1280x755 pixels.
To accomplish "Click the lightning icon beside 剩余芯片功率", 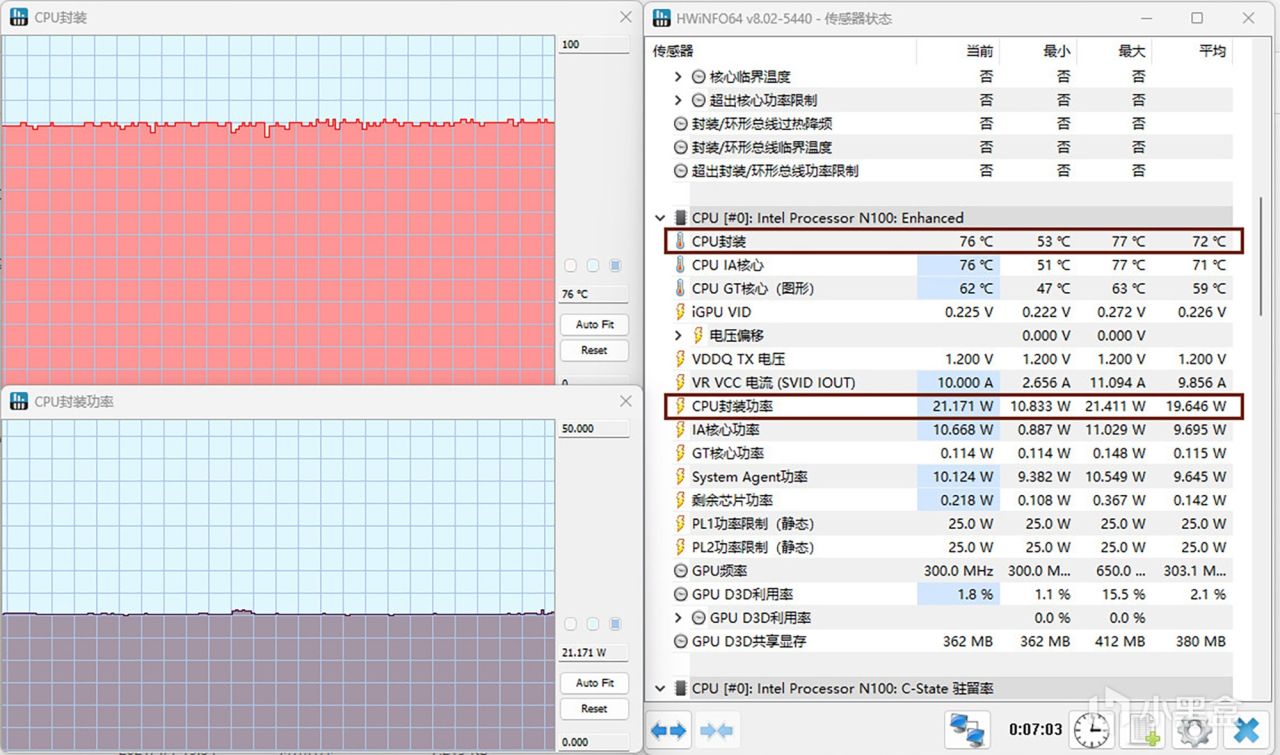I will coord(680,500).
